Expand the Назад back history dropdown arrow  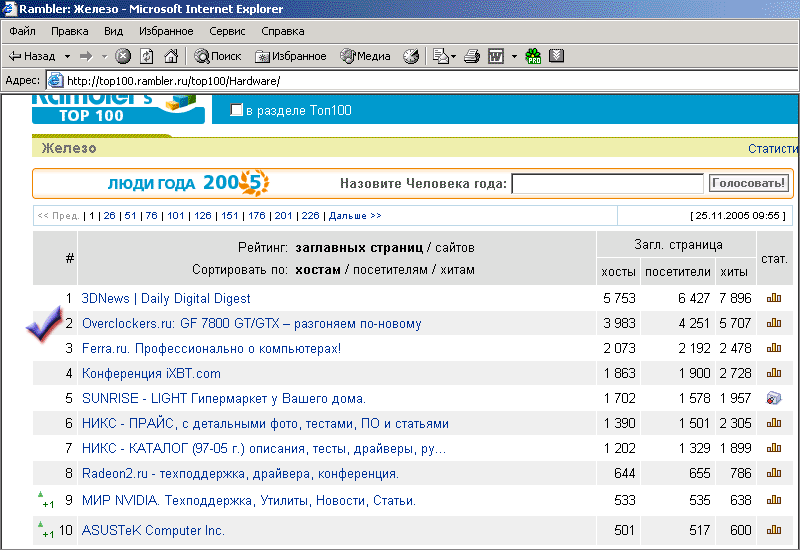point(67,57)
